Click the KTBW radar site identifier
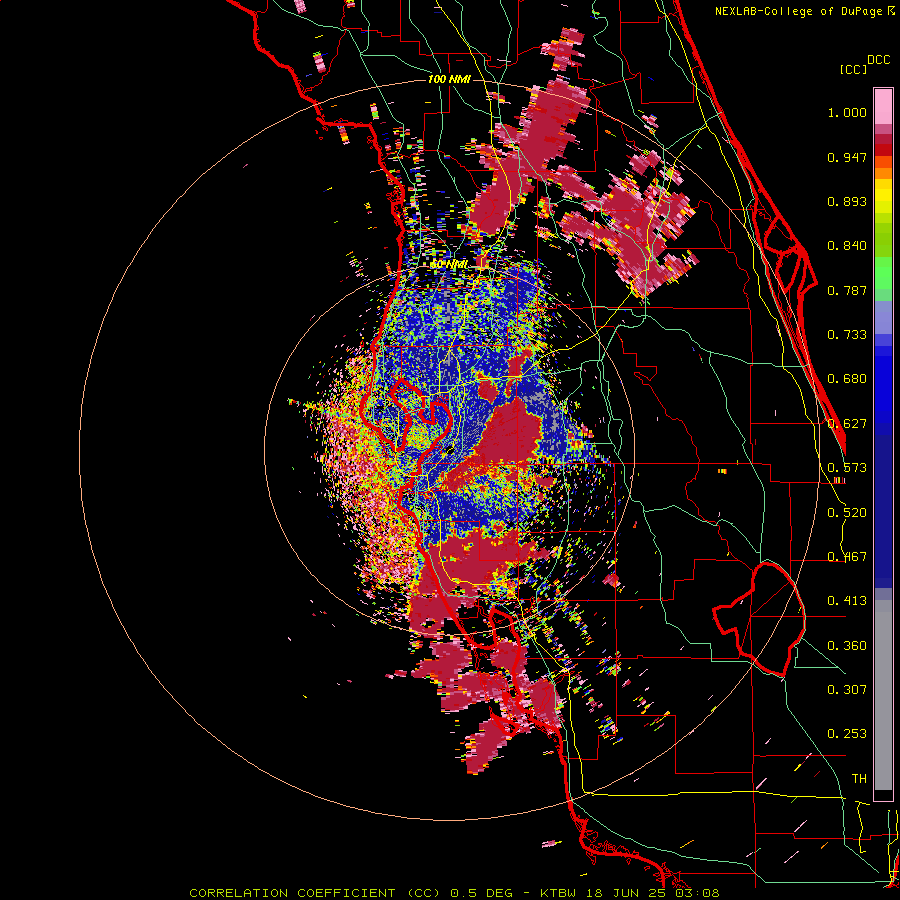This screenshot has height=900, width=900. point(560,893)
